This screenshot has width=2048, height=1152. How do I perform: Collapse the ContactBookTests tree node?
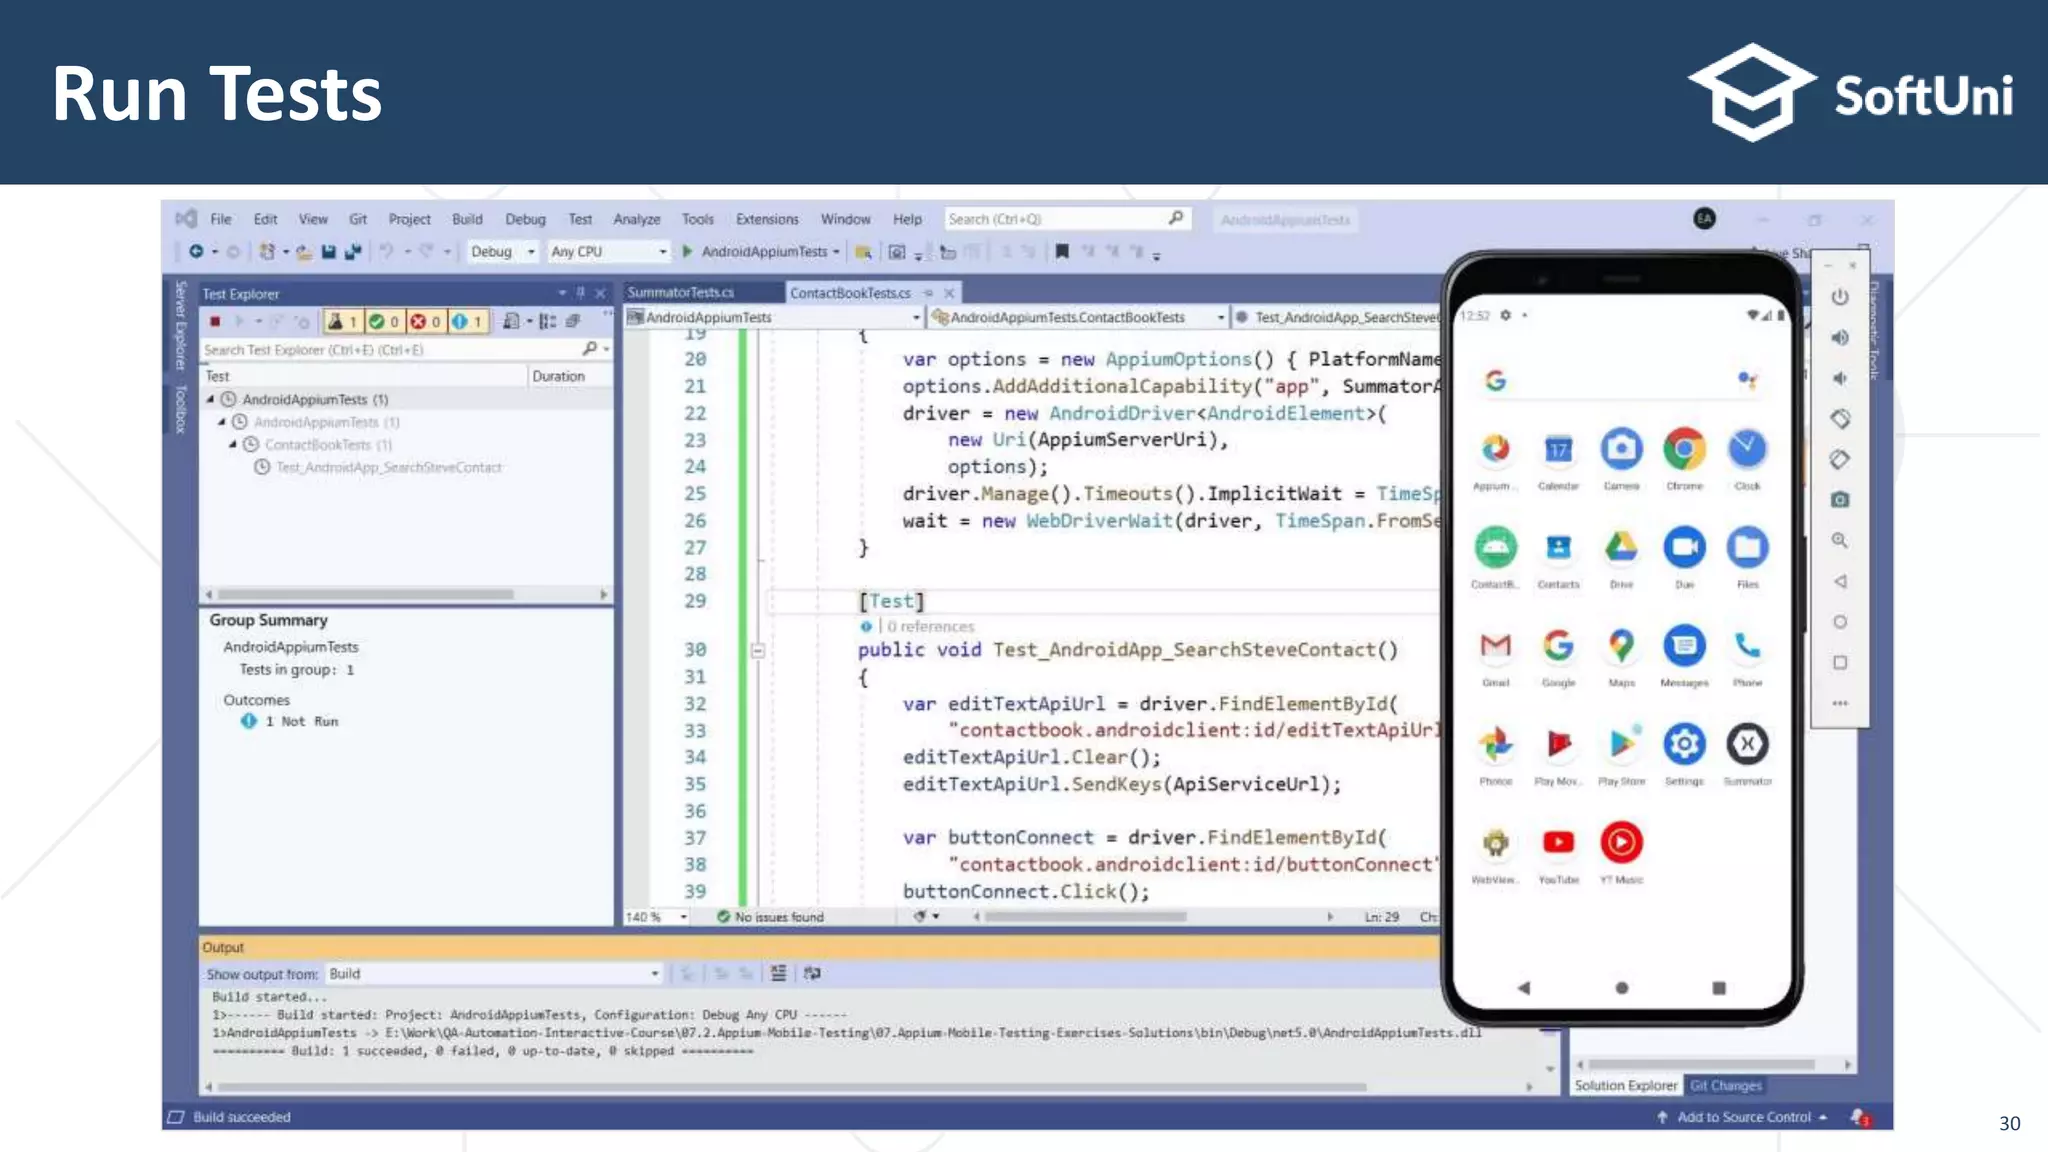pos(233,445)
